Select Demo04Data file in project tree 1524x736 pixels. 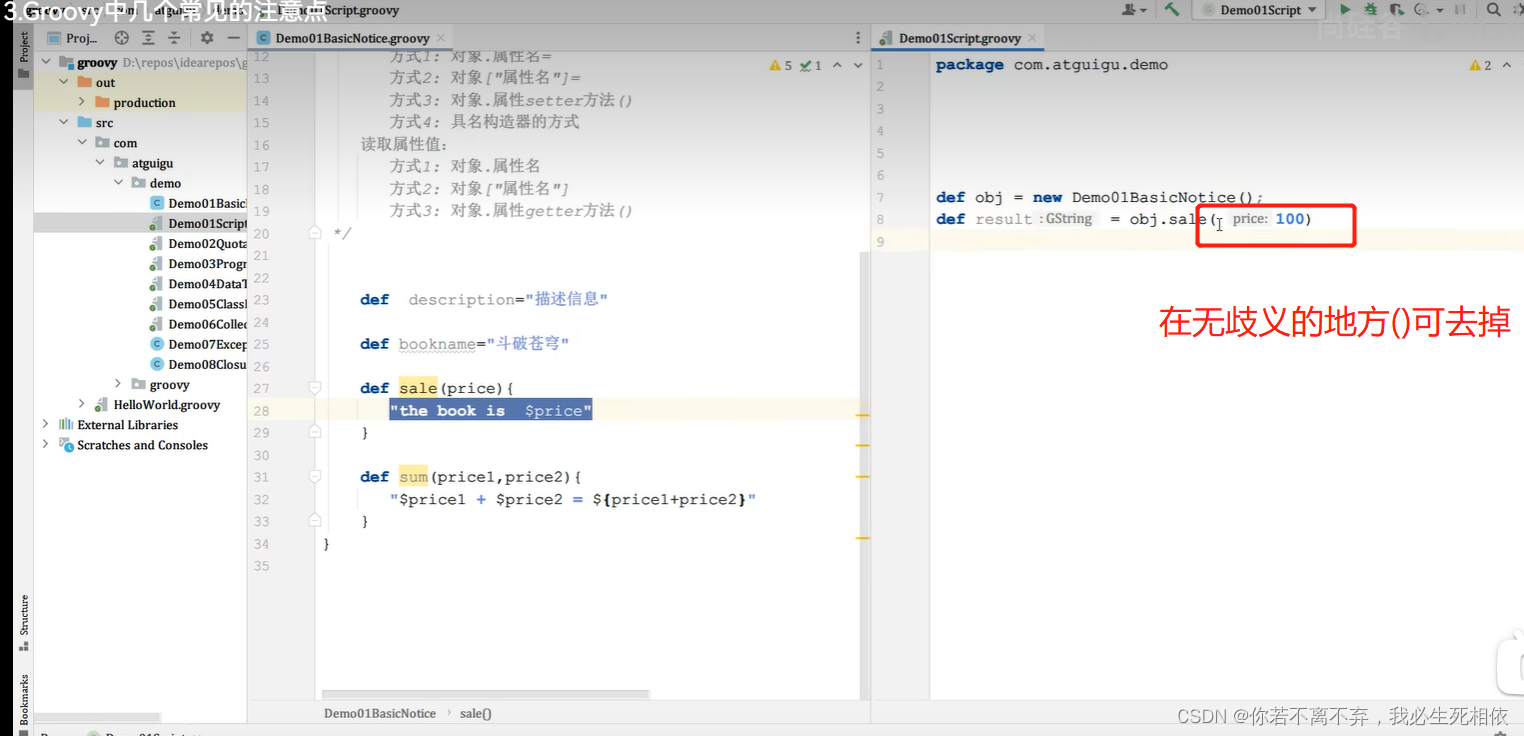[x=140, y=283]
